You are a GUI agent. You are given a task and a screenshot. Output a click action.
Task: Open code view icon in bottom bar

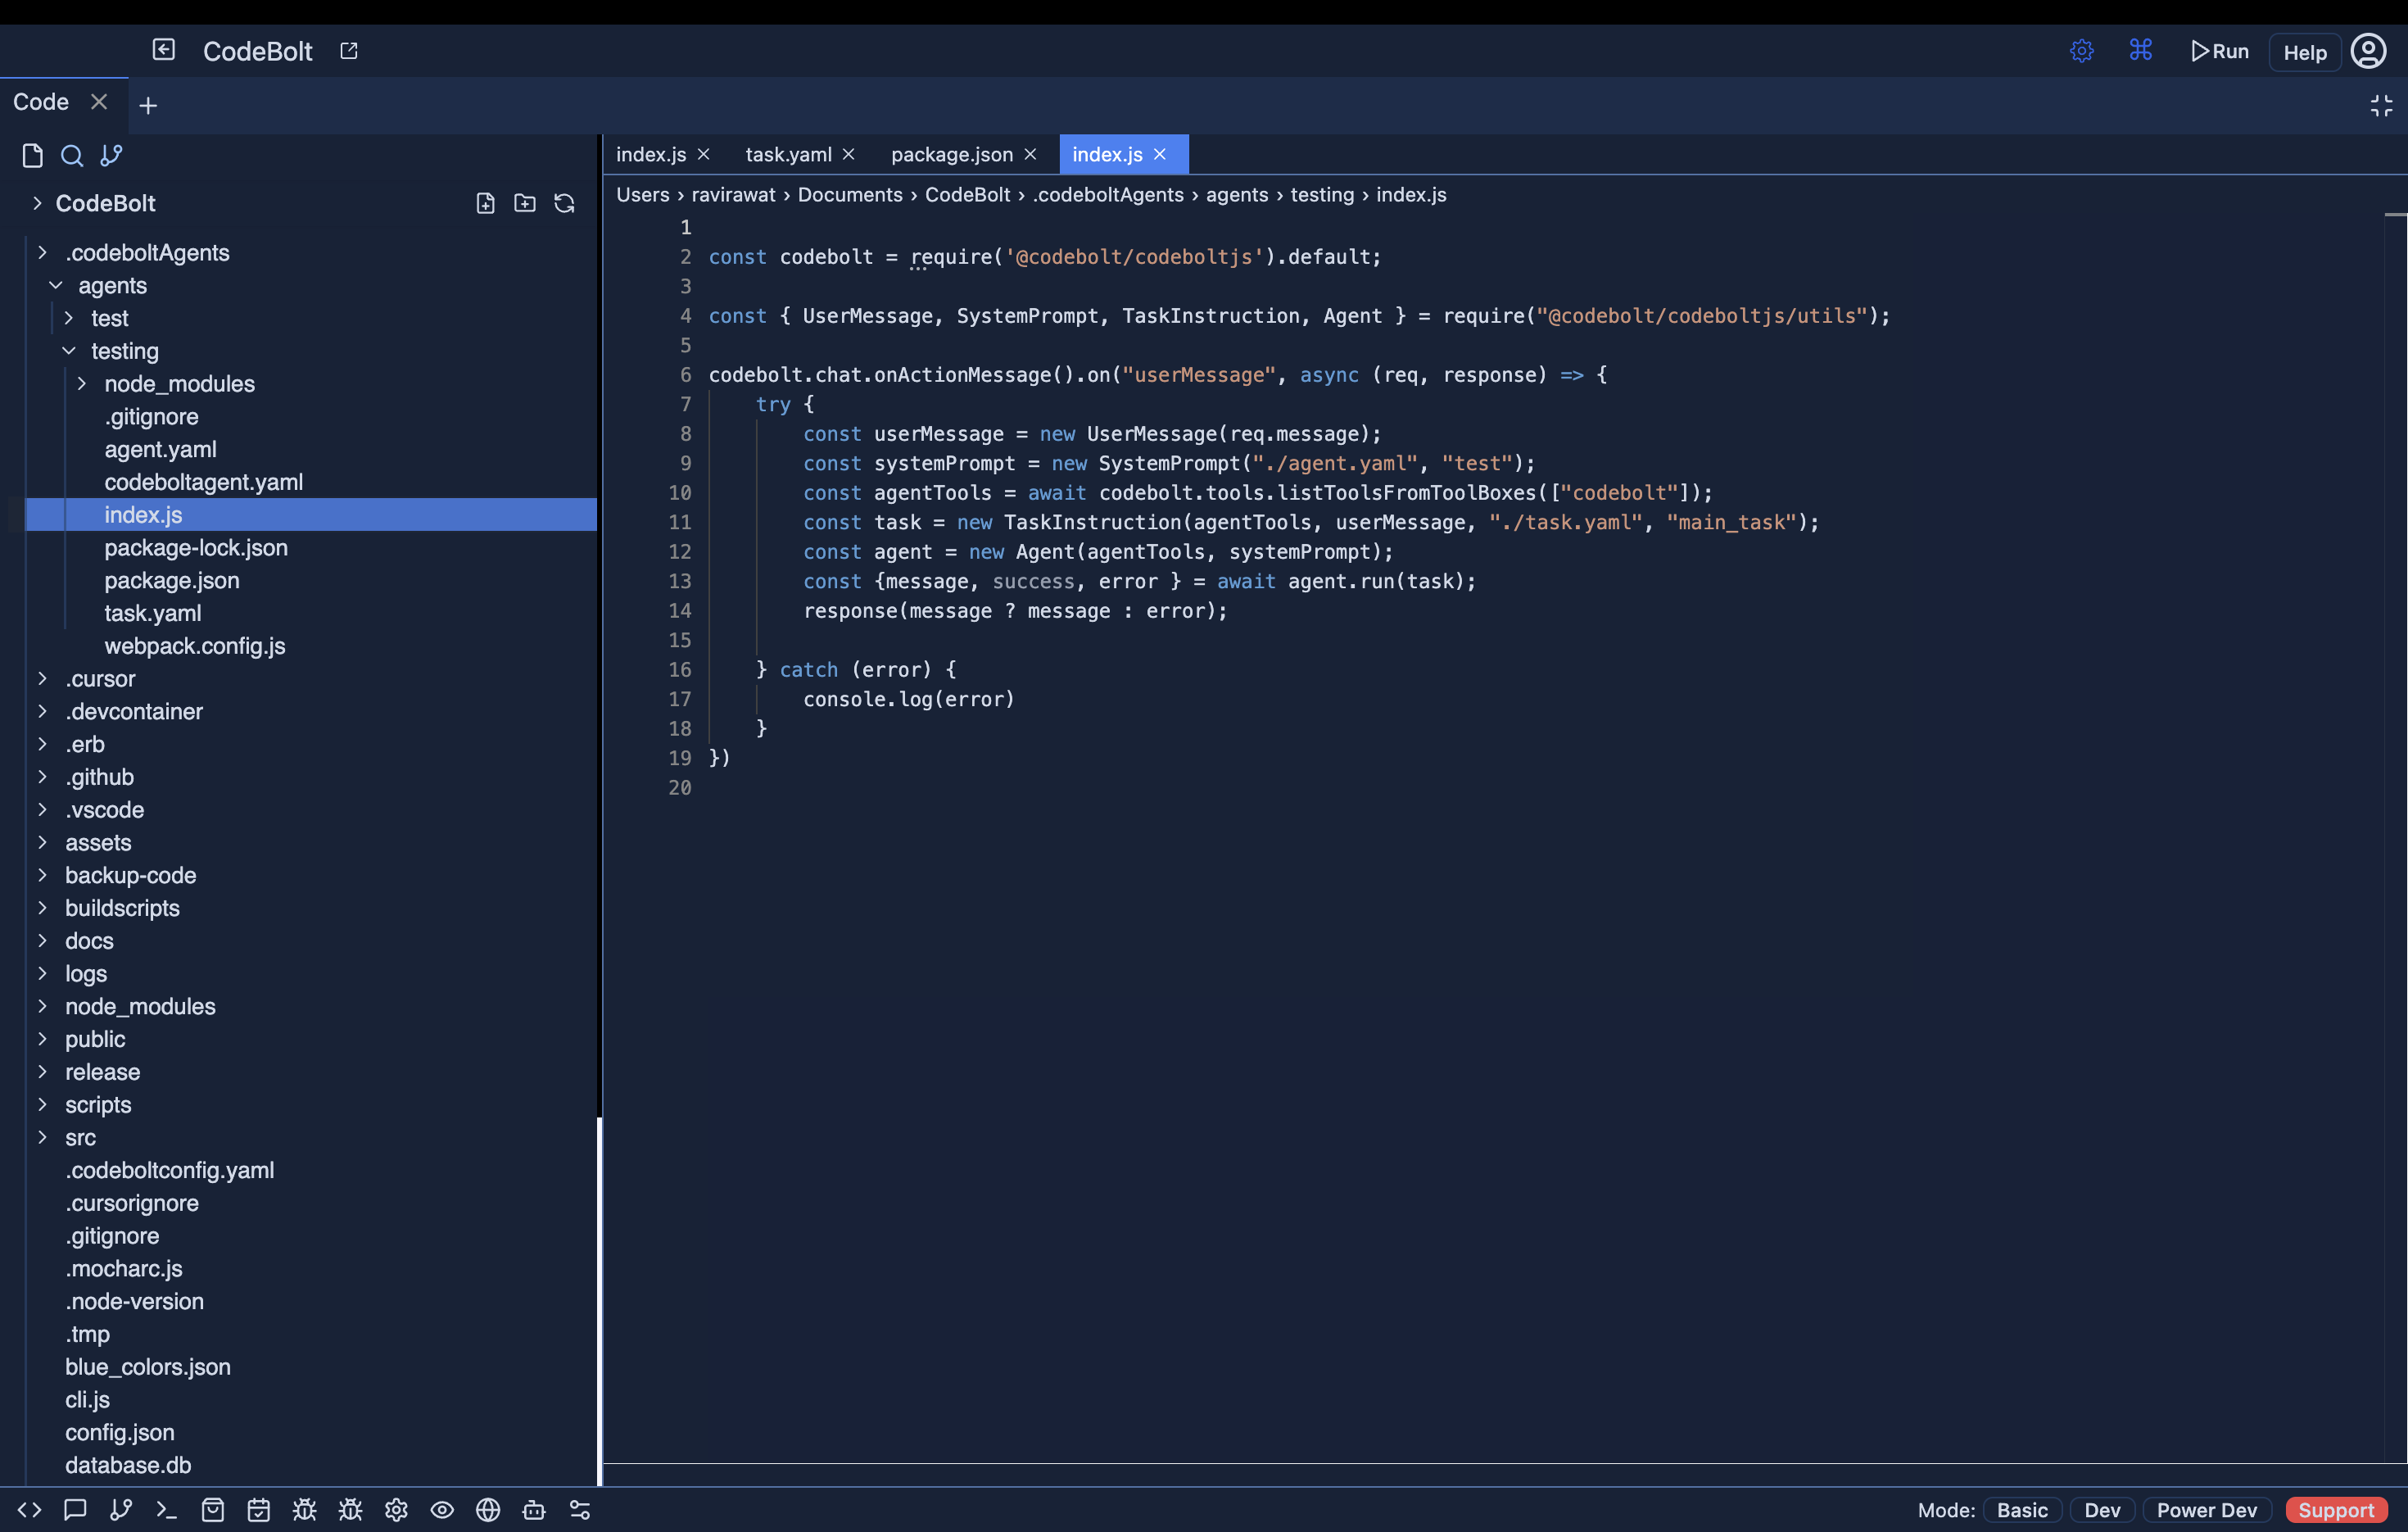(29, 1510)
